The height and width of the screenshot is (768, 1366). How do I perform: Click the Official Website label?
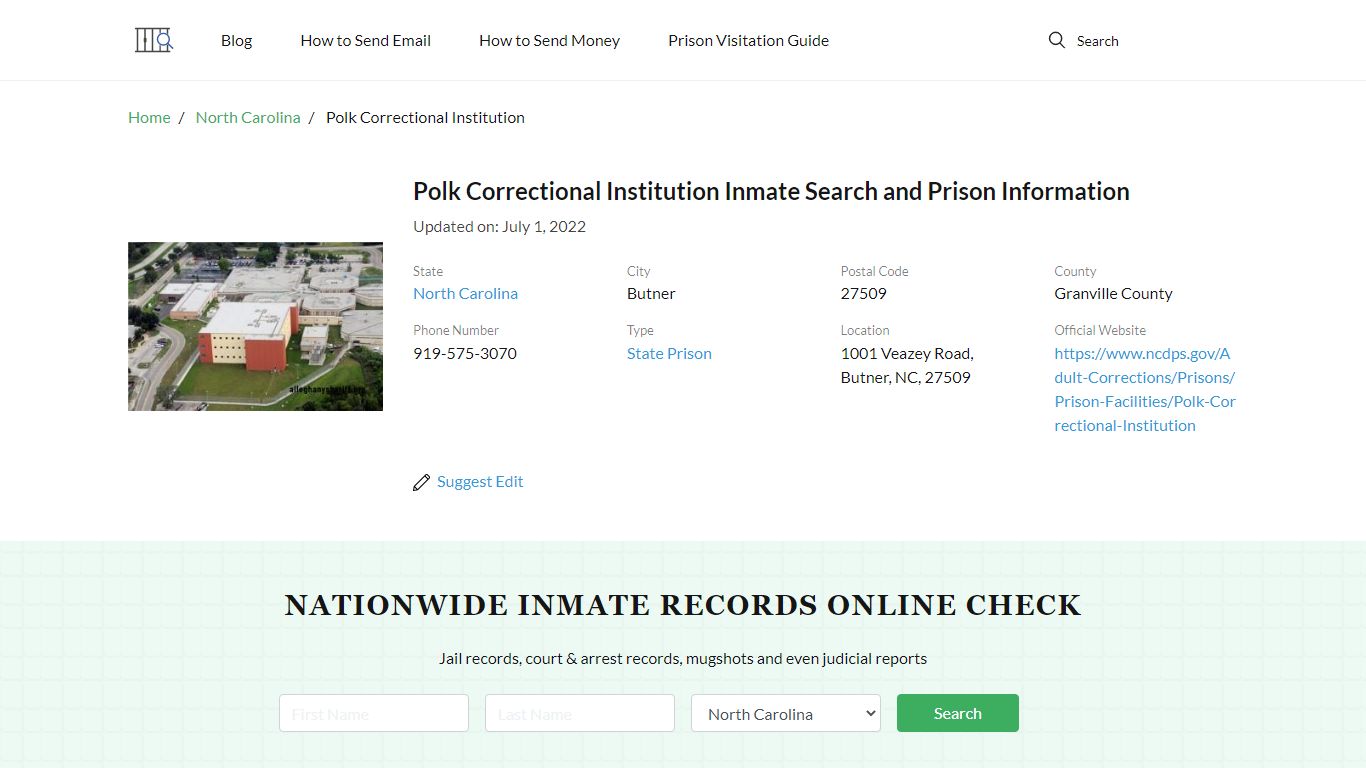coord(1100,330)
